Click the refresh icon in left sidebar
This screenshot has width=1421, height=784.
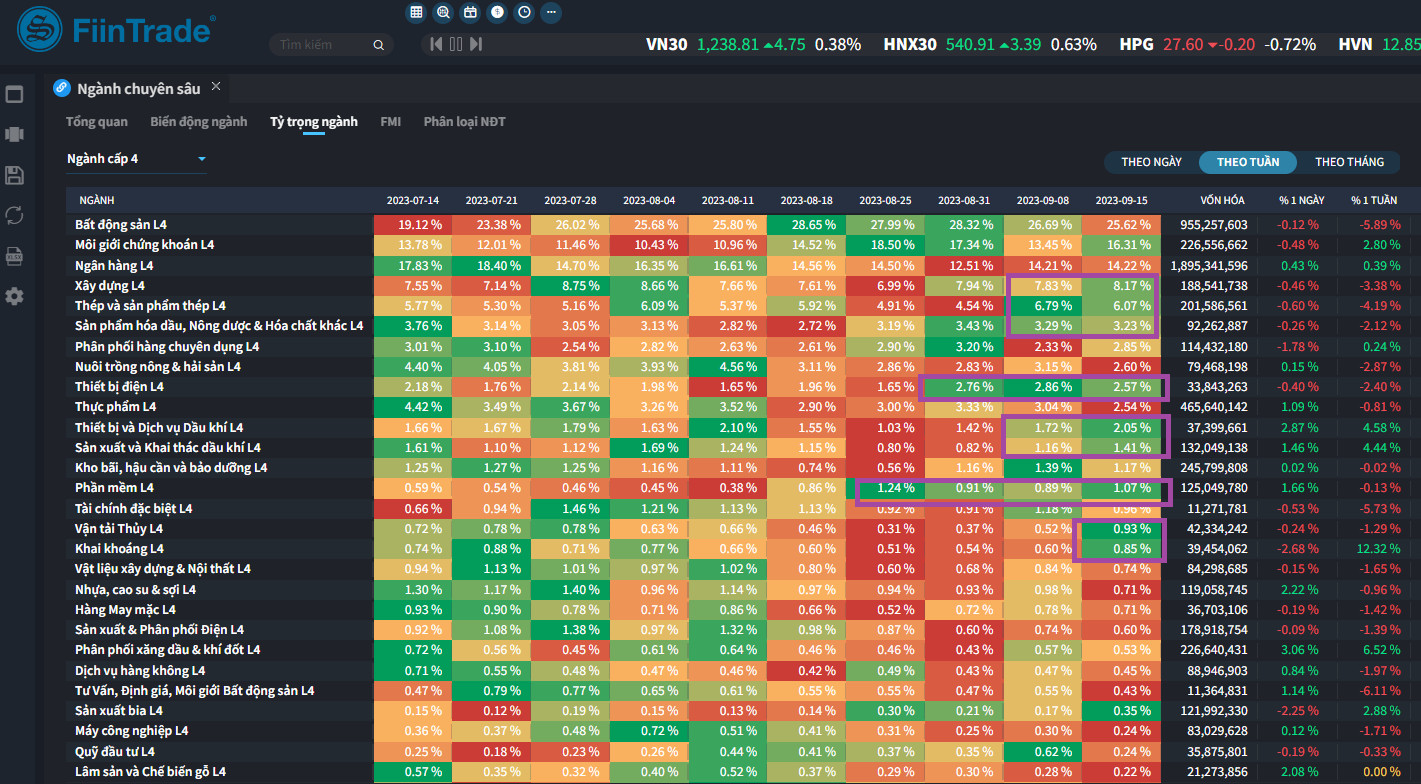14,215
